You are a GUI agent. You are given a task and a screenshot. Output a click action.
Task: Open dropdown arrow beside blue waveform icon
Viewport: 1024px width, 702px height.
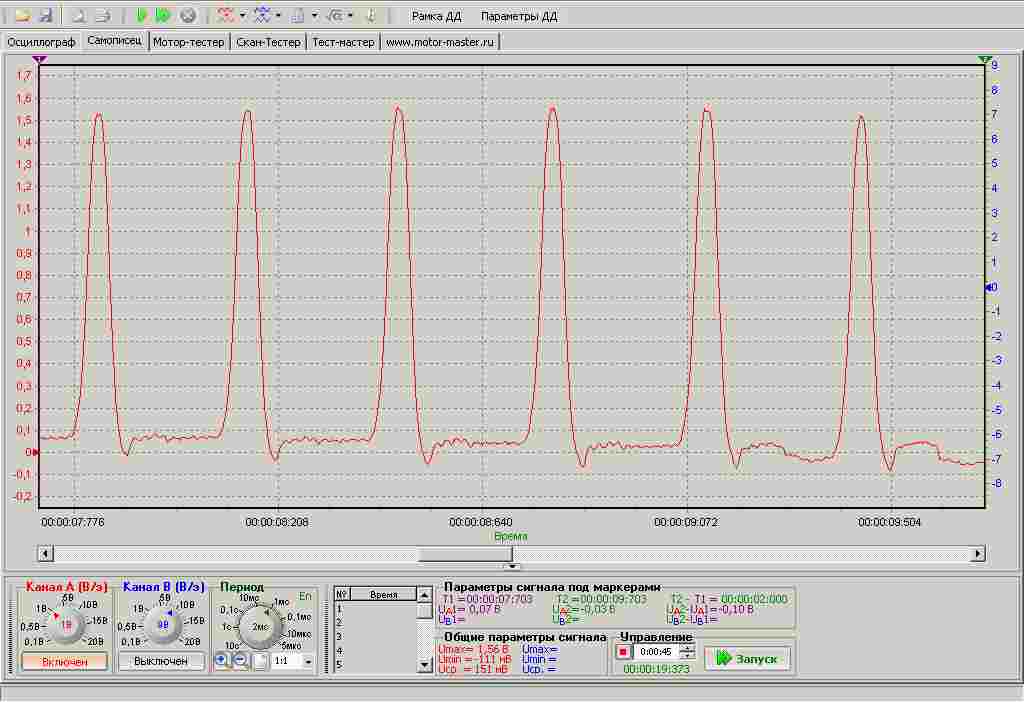(x=279, y=16)
